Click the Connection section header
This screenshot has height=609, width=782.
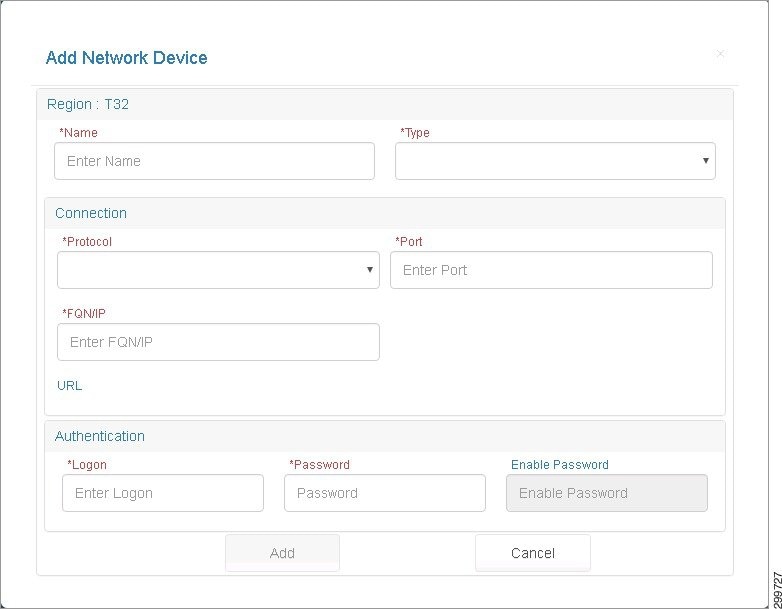pyautogui.click(x=91, y=213)
